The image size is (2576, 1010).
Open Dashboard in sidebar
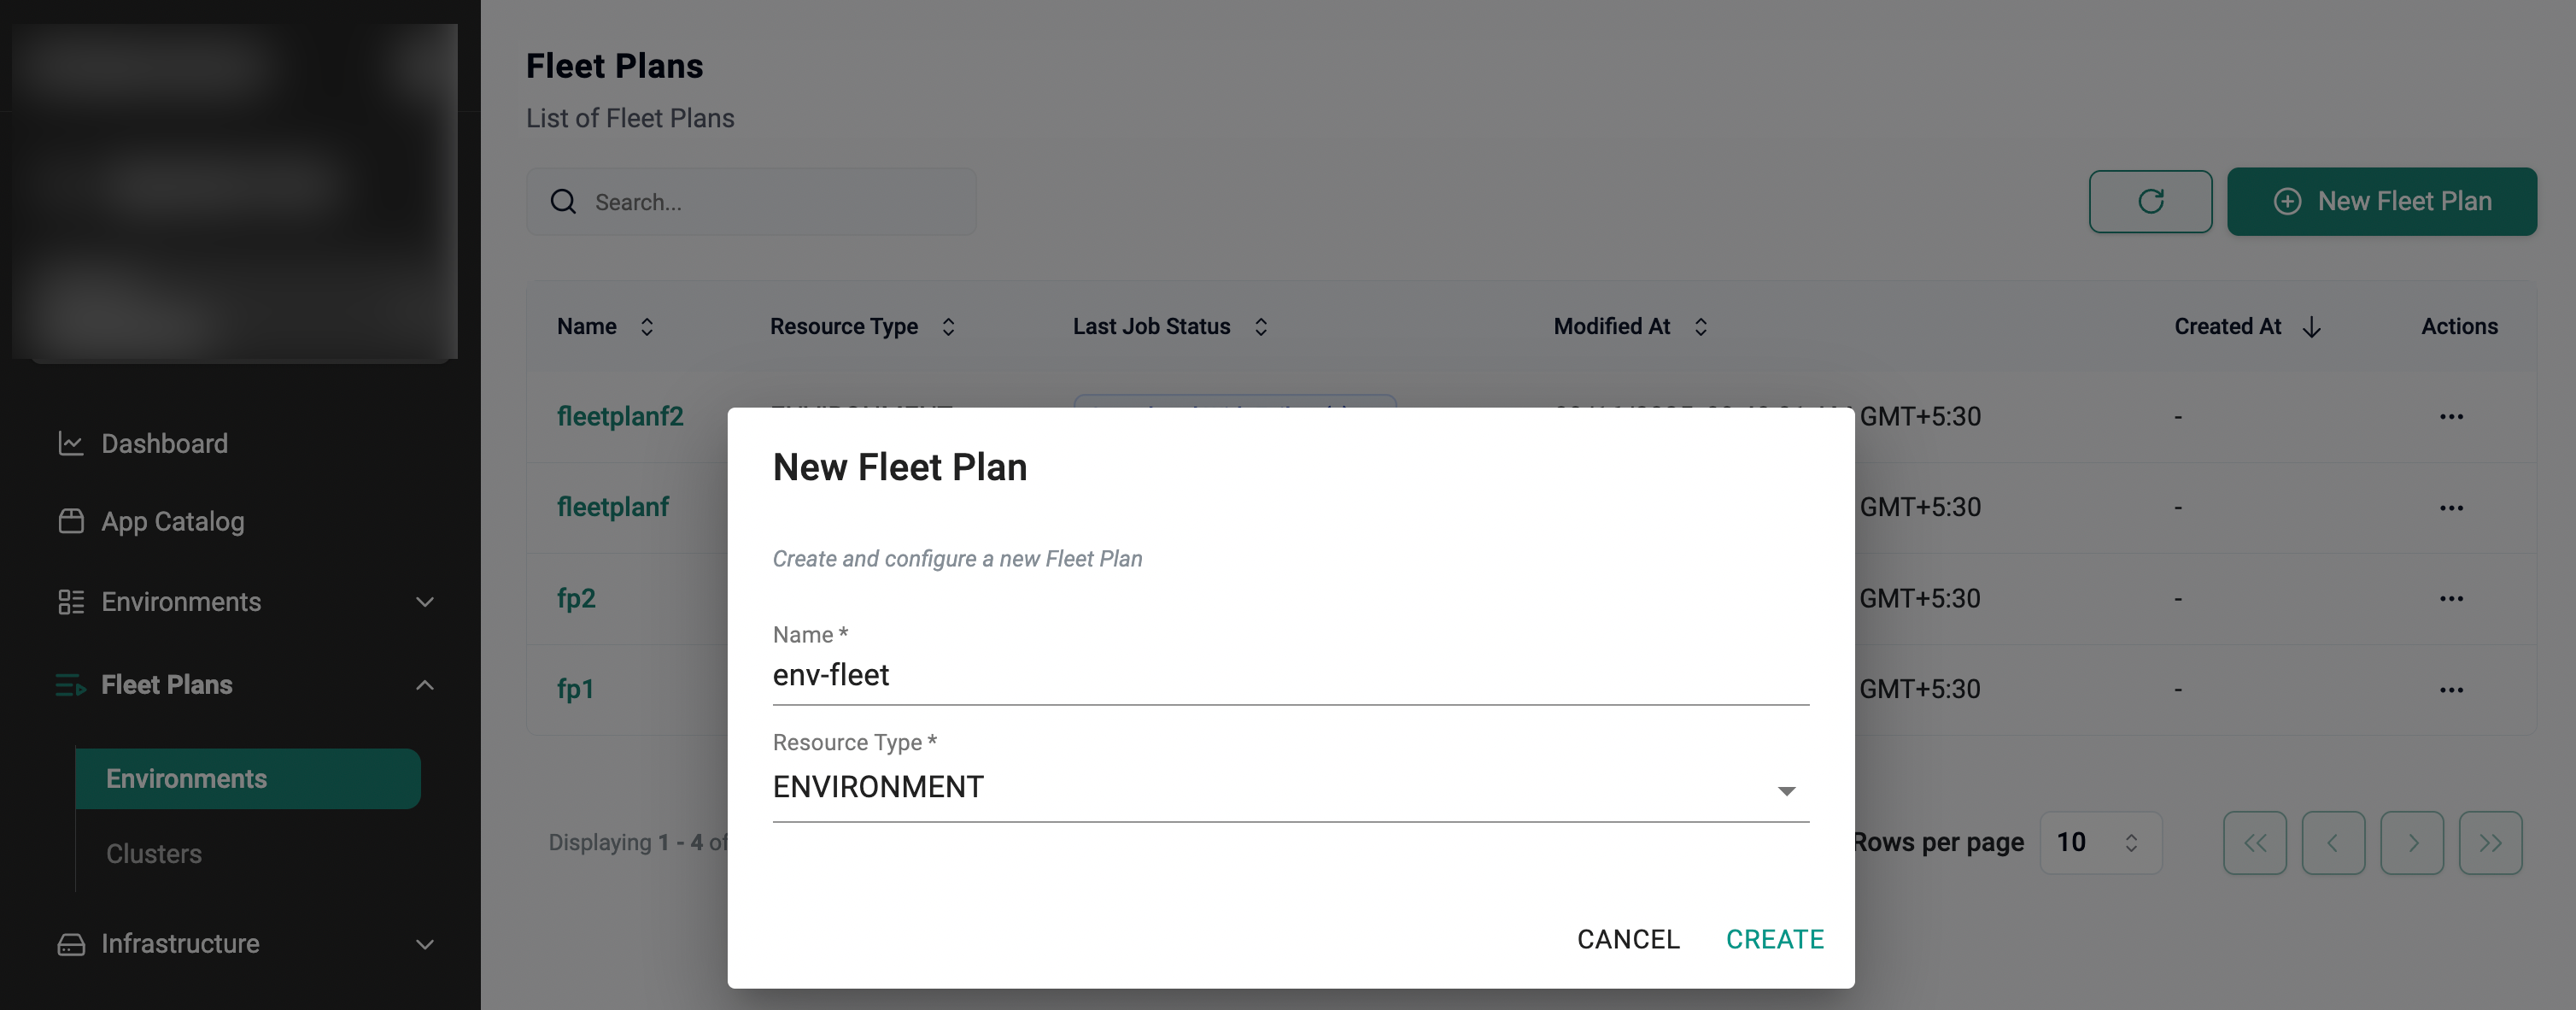164,443
